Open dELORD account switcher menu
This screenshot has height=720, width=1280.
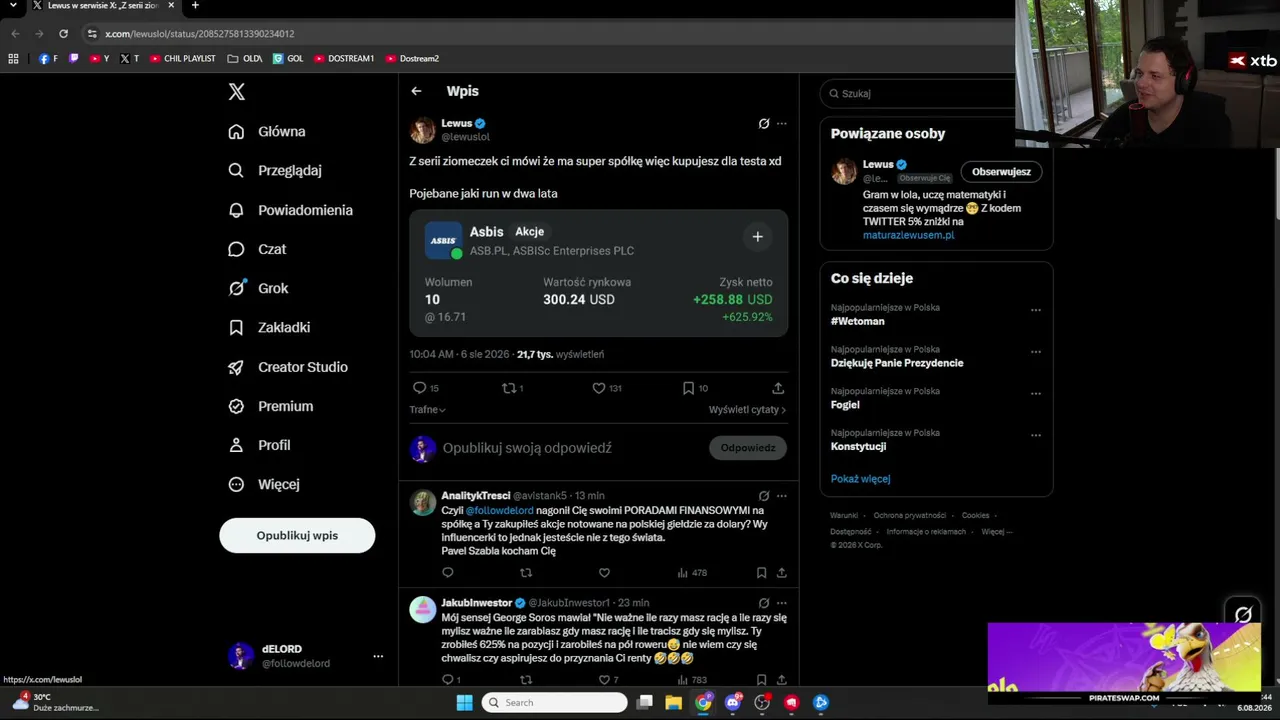[306, 656]
